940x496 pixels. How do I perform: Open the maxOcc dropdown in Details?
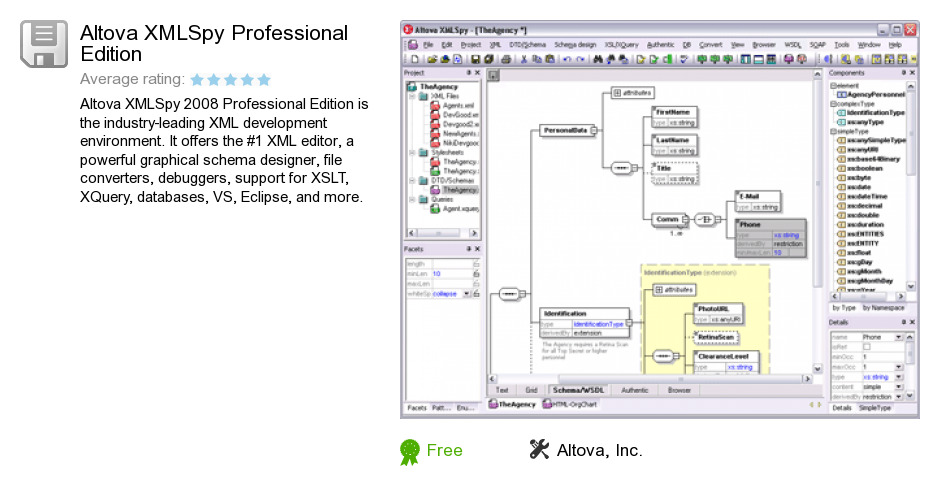pos(898,366)
